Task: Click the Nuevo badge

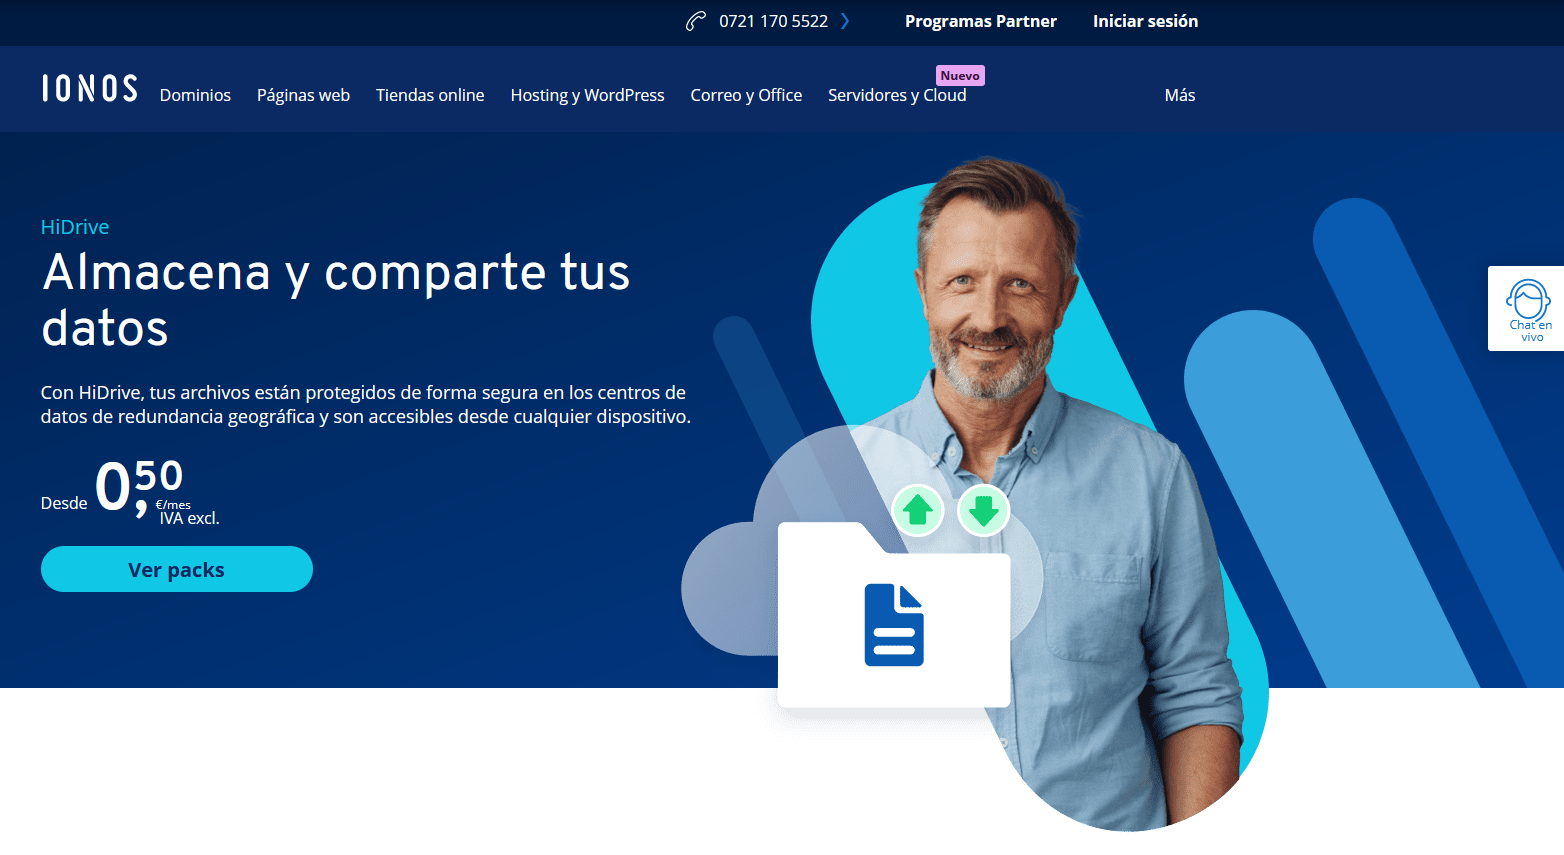Action: click(960, 75)
